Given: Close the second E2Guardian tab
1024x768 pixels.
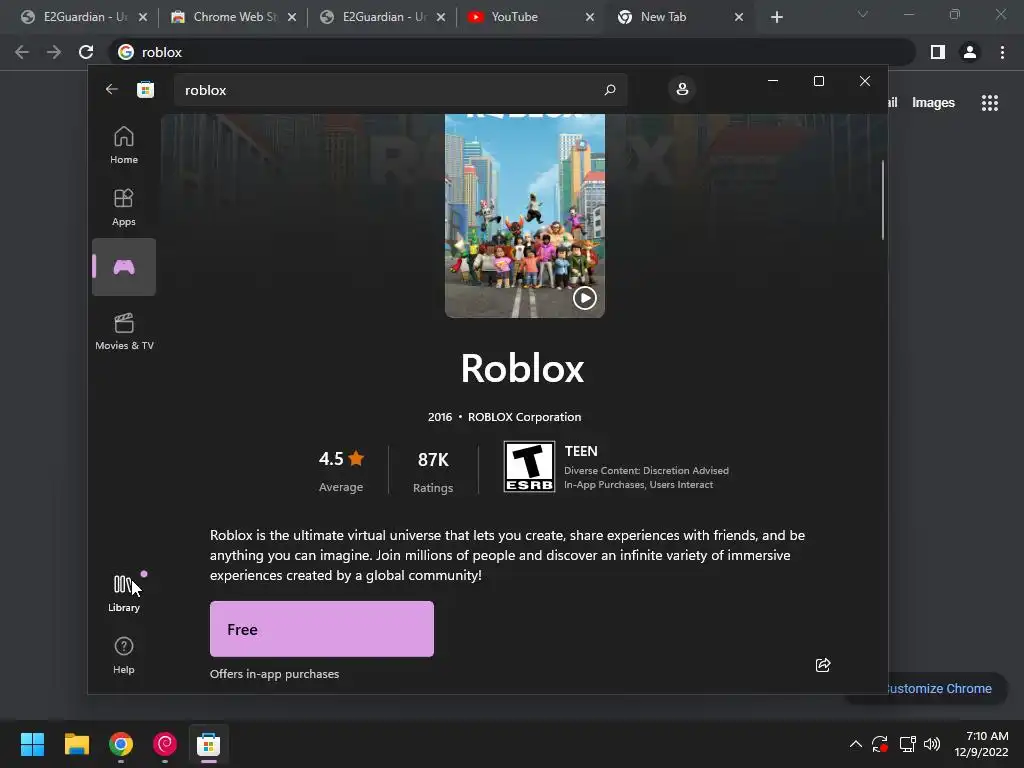Looking at the screenshot, I should (x=441, y=17).
